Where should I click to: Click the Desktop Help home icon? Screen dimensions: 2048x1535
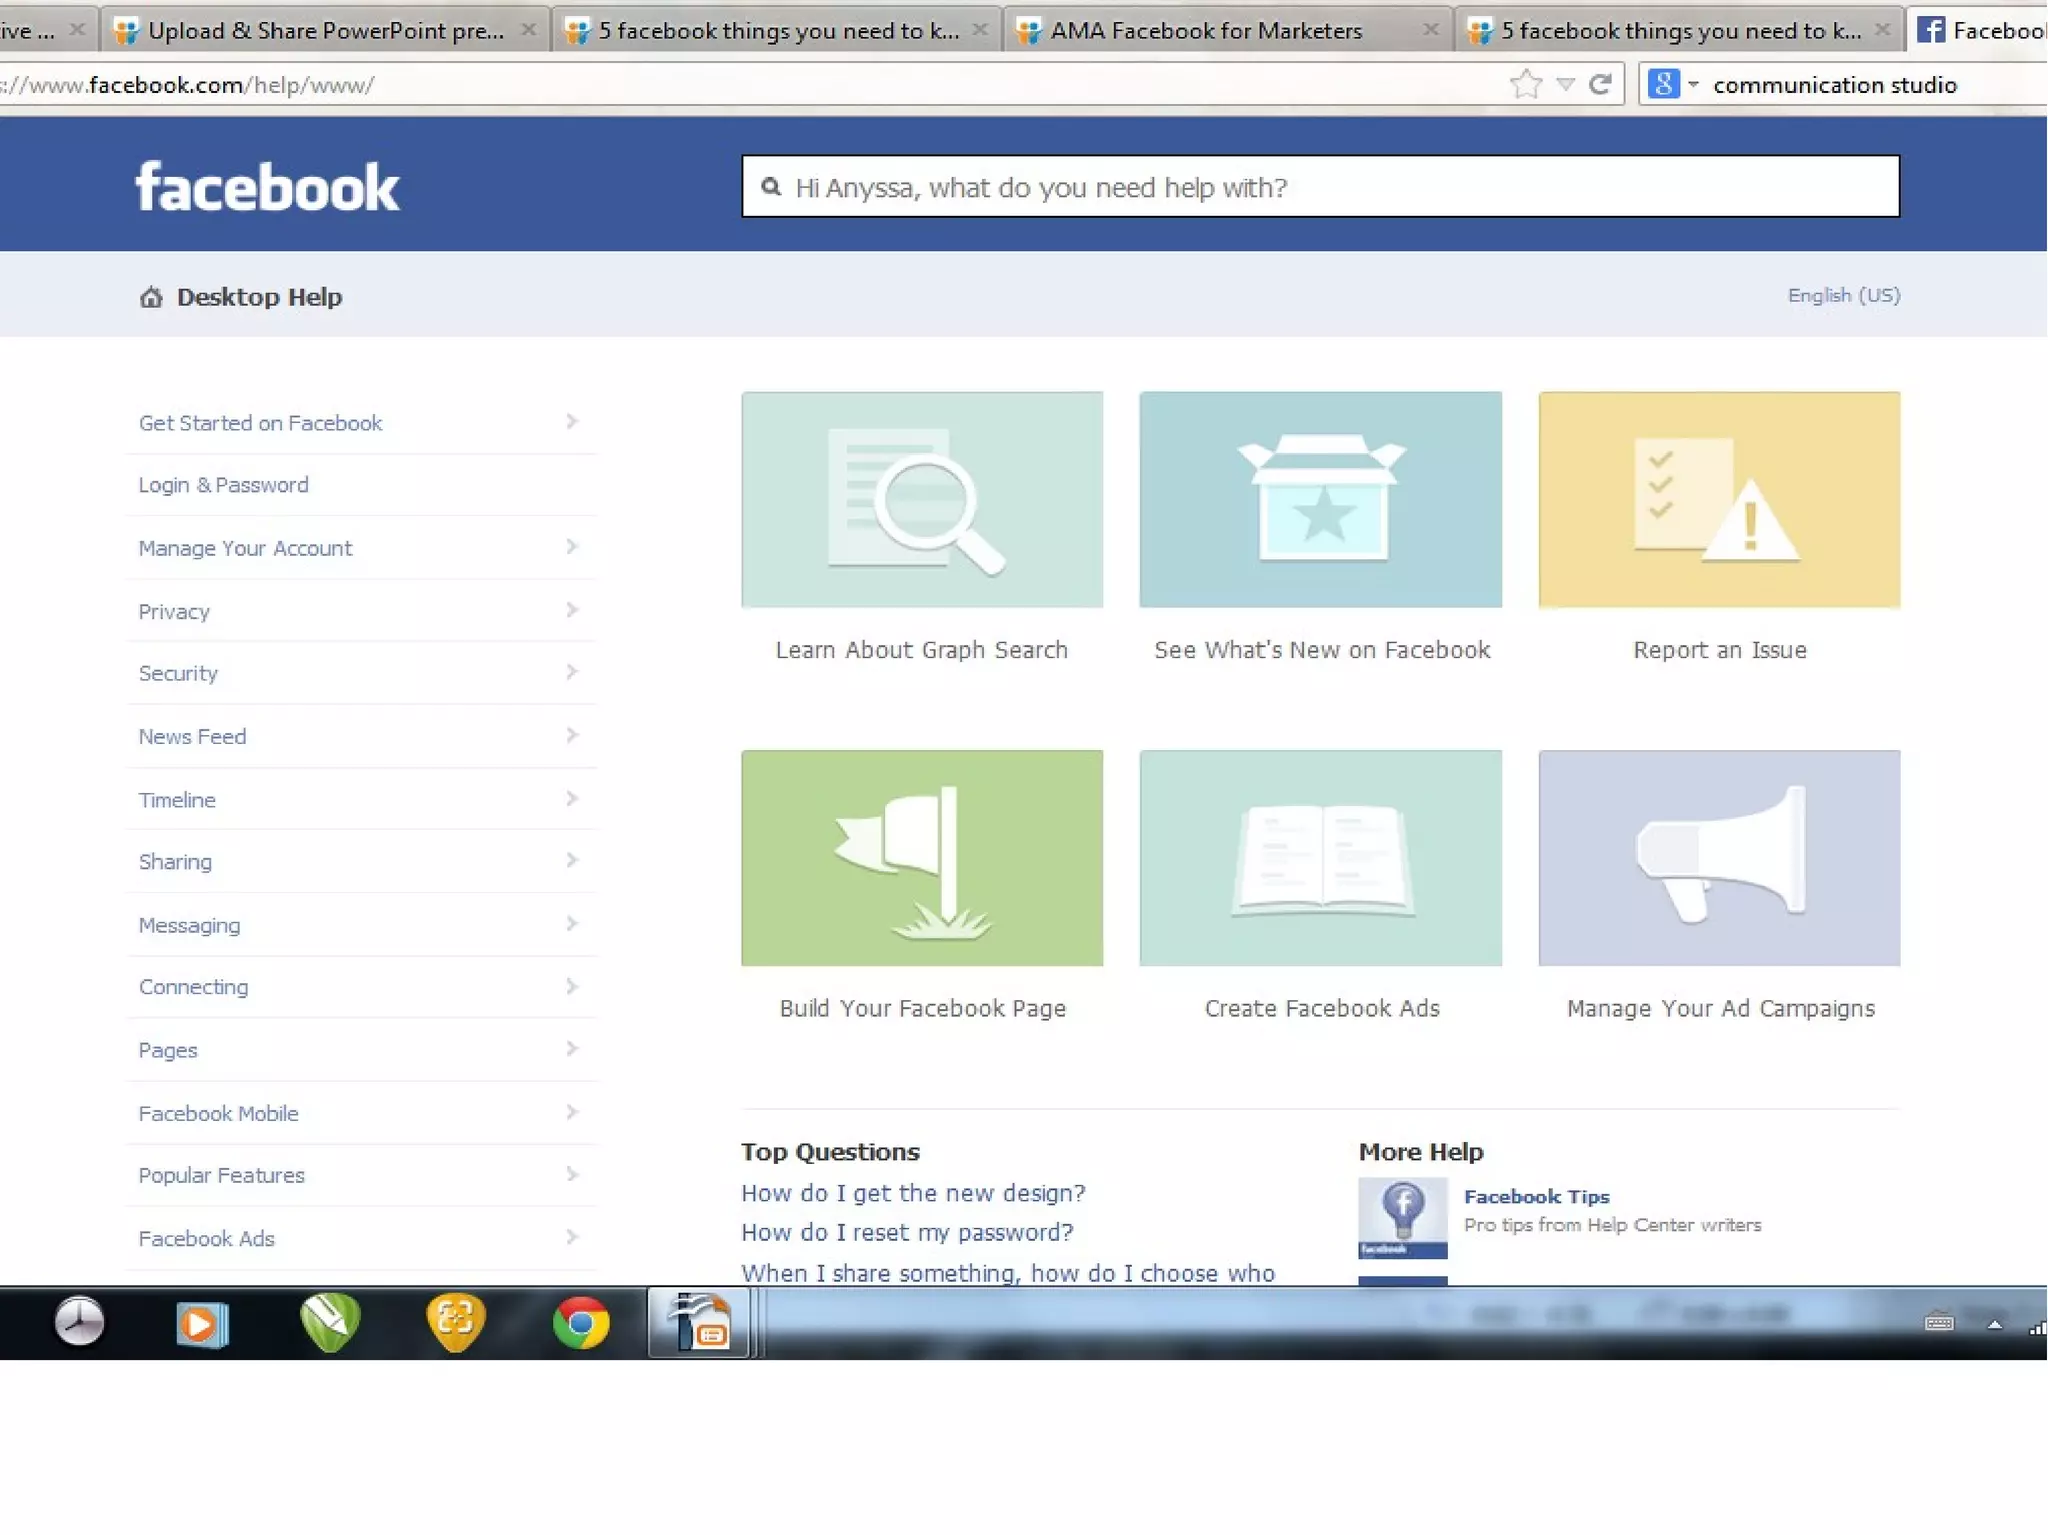coord(151,297)
